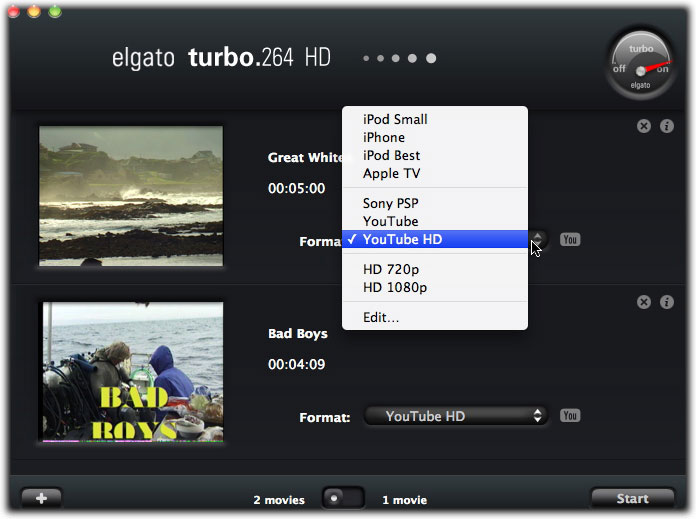Minimize the window with the yellow button

pos(34,11)
